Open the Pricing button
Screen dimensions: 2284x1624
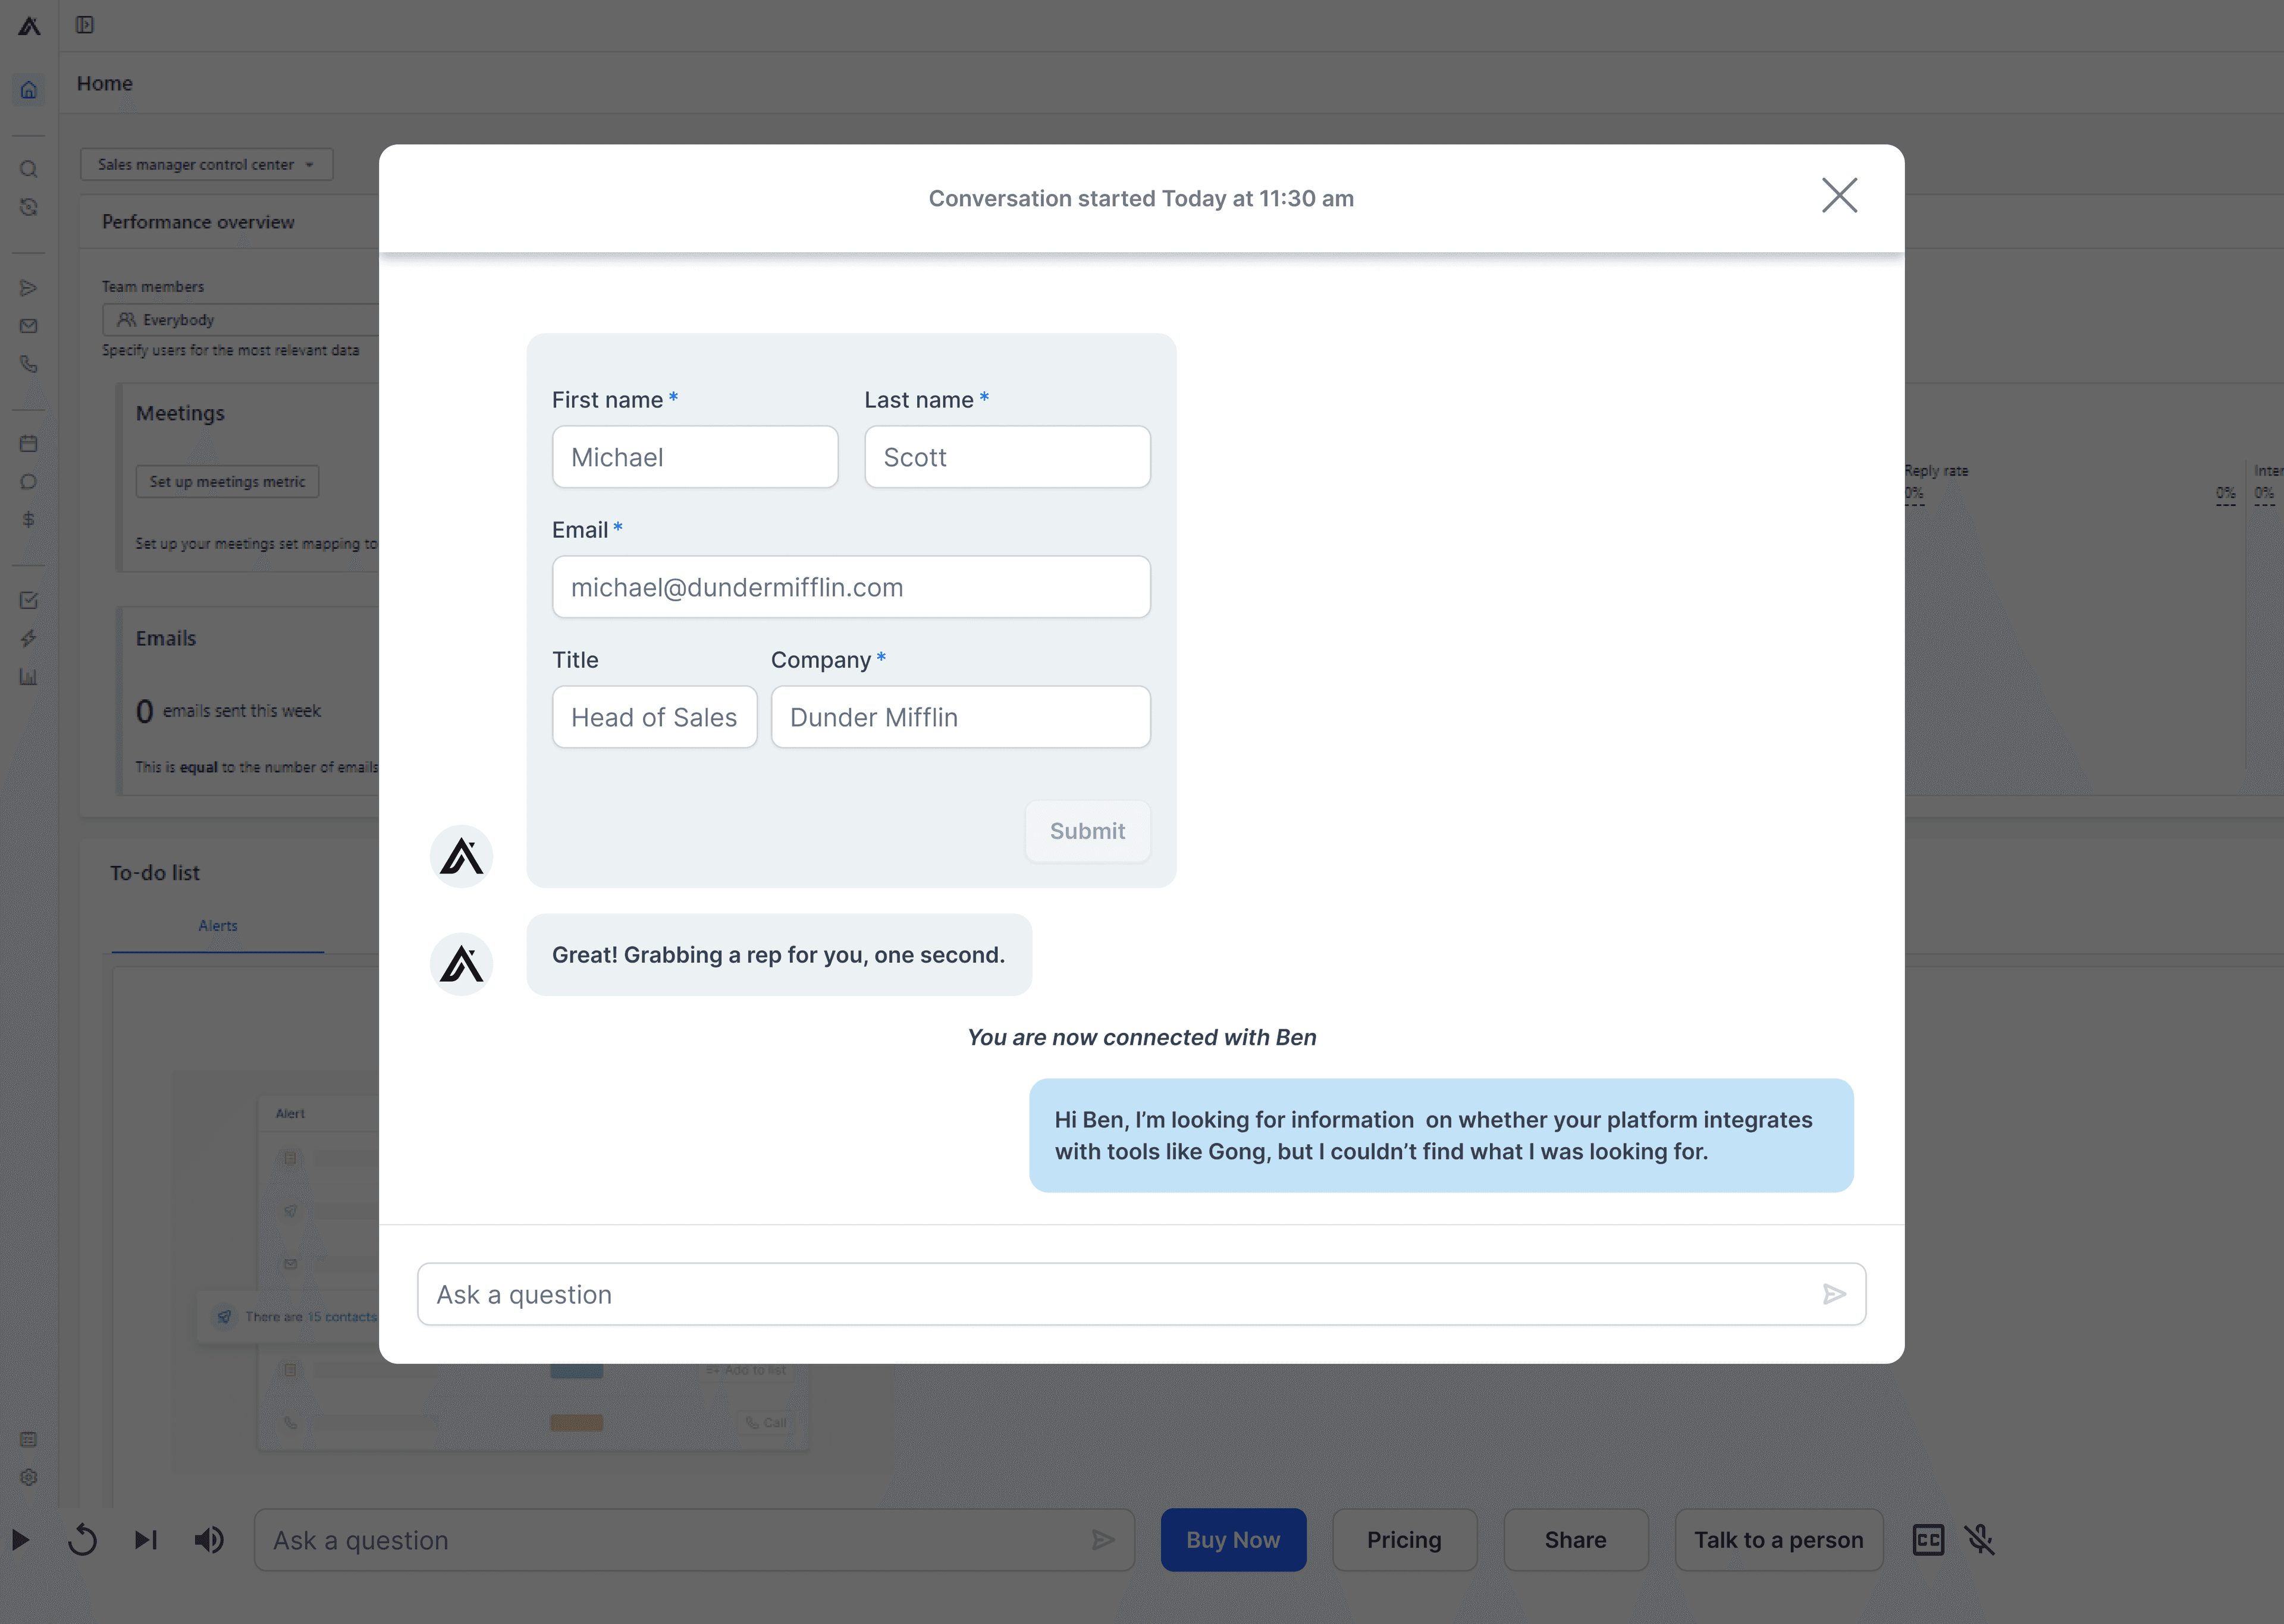pyautogui.click(x=1404, y=1540)
